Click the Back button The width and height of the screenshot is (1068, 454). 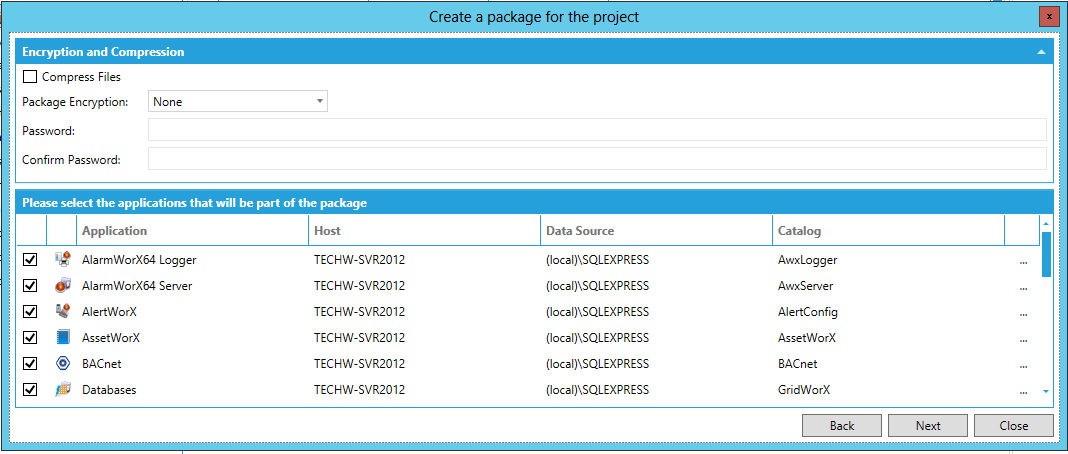(x=842, y=425)
